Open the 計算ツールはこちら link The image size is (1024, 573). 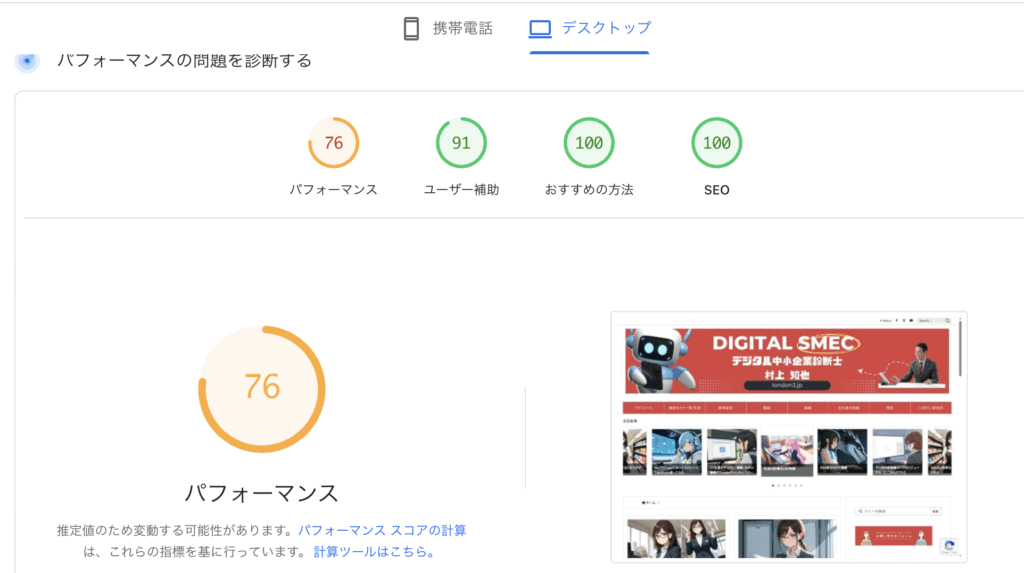click(x=374, y=551)
